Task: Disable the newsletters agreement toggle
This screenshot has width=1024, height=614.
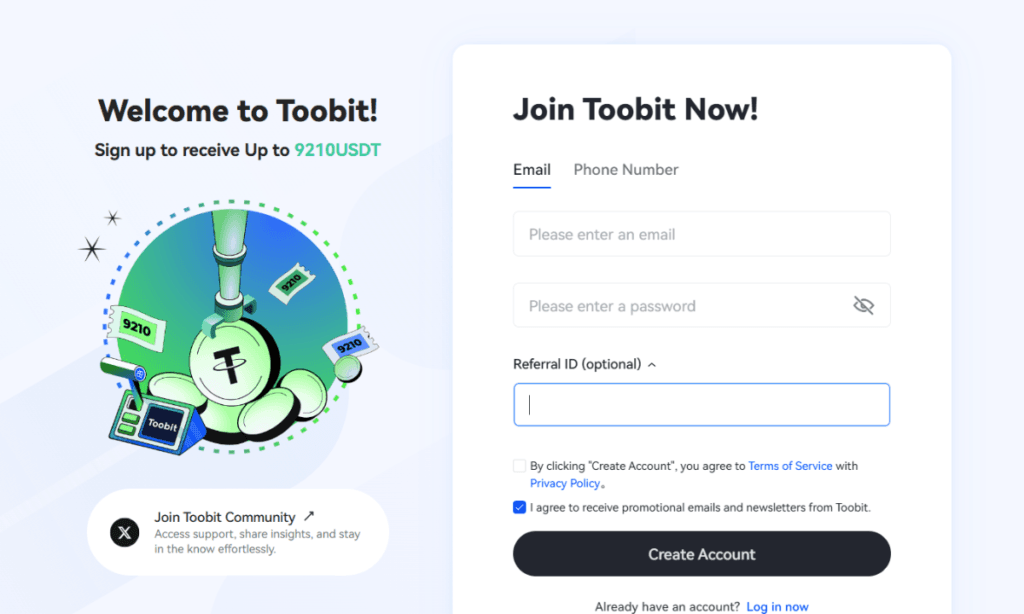Action: tap(519, 507)
